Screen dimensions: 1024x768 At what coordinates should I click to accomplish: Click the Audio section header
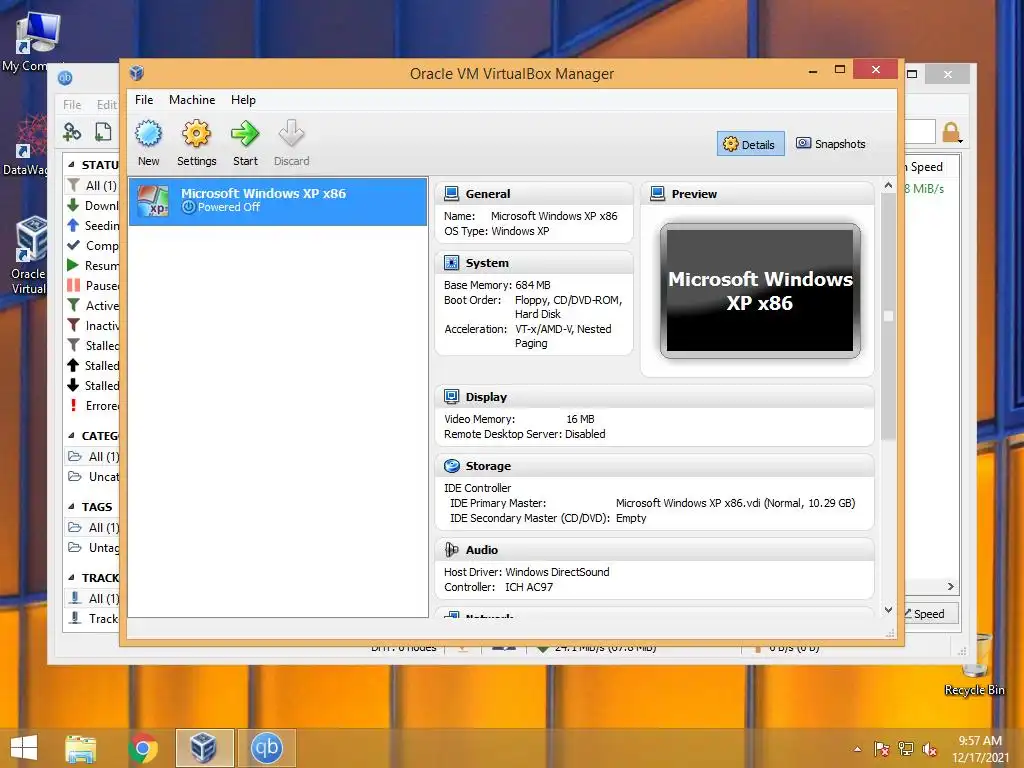[x=654, y=550]
